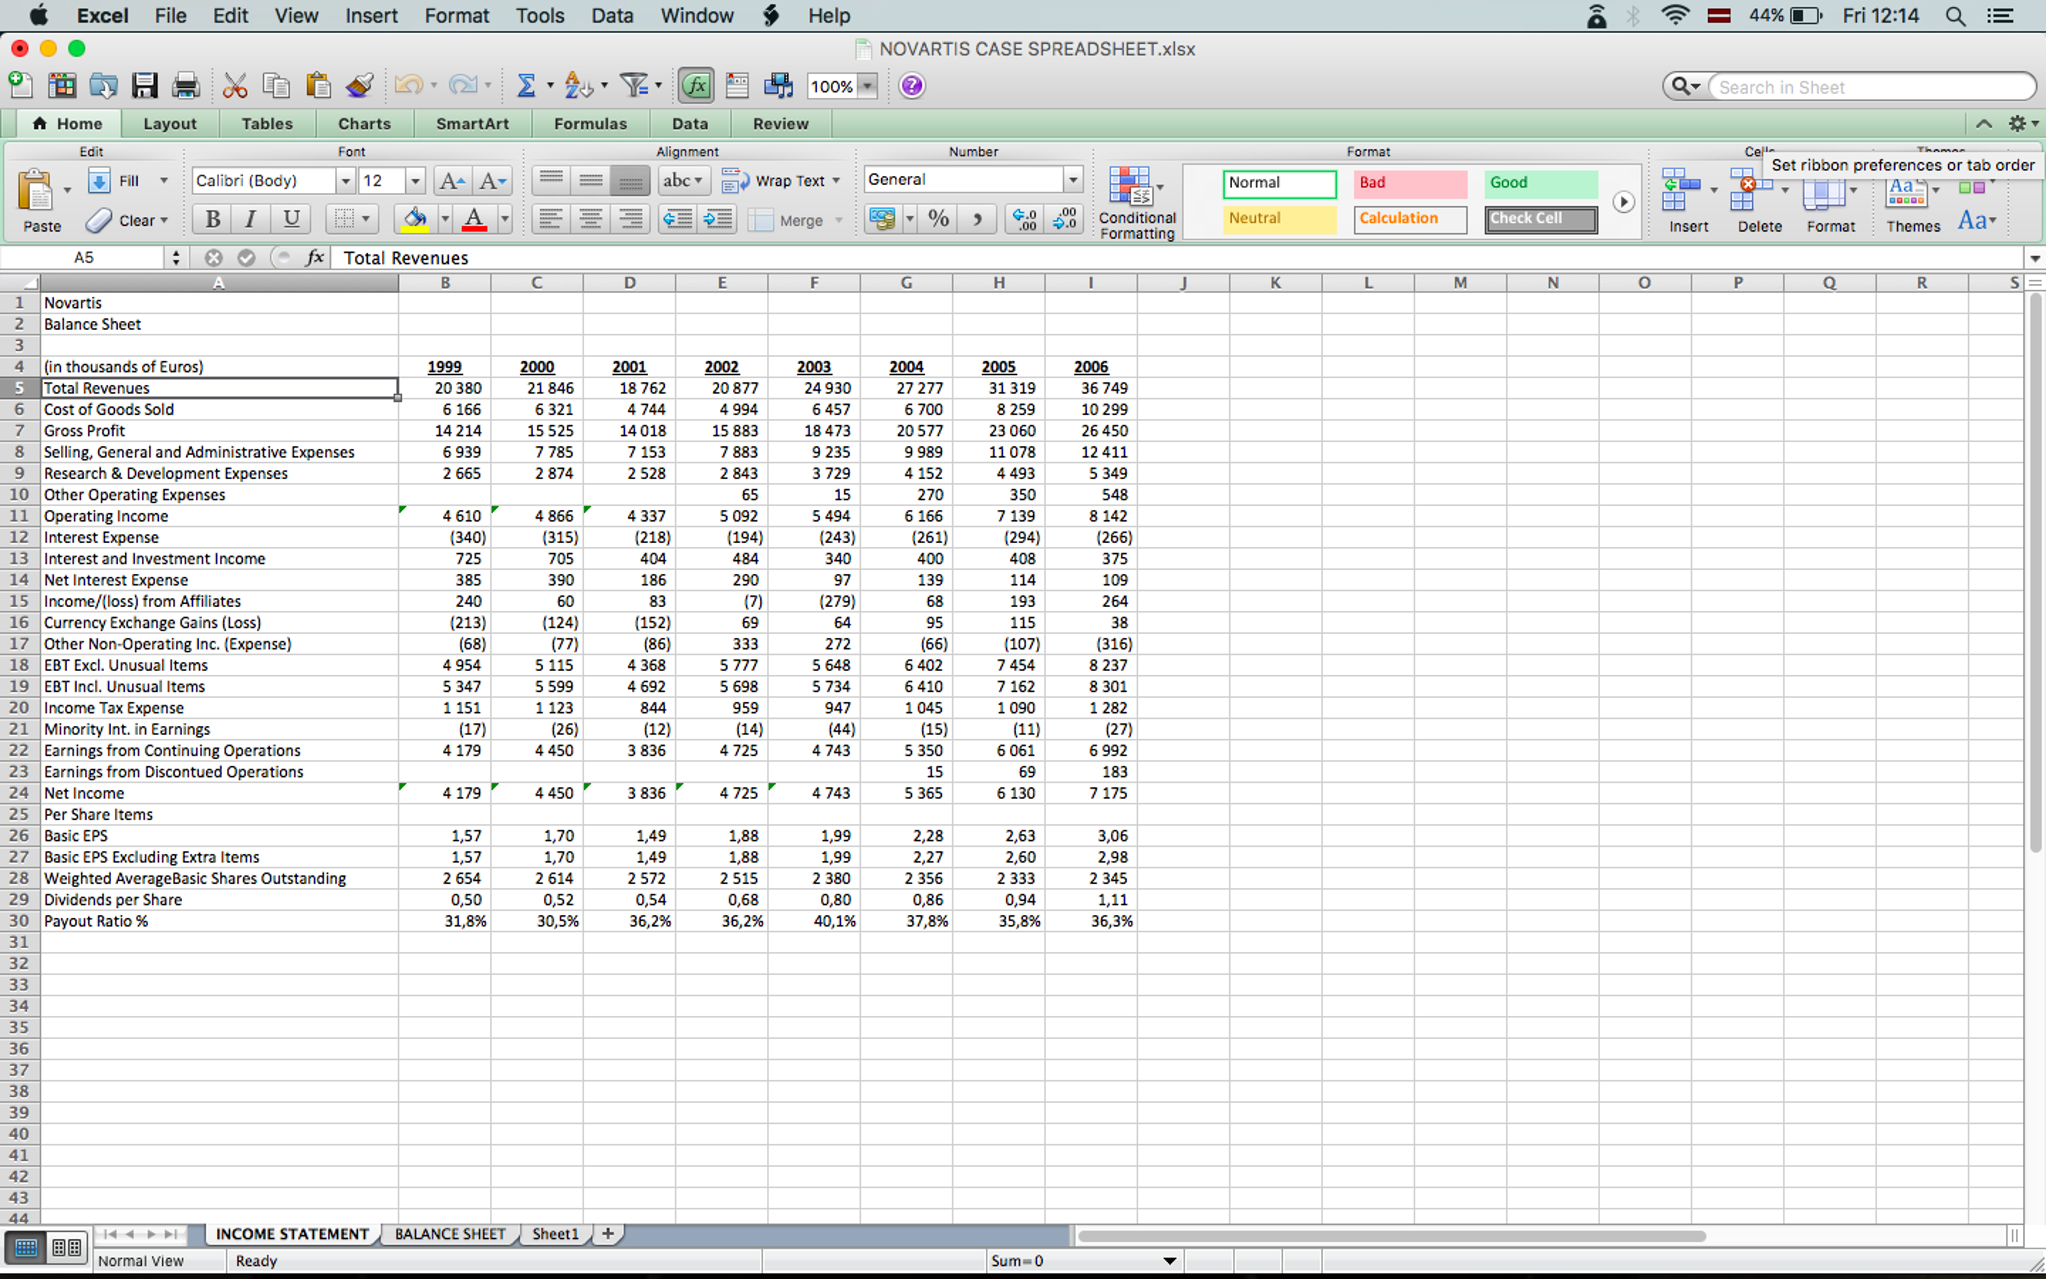Click the Sort A-Z icon

tap(578, 86)
